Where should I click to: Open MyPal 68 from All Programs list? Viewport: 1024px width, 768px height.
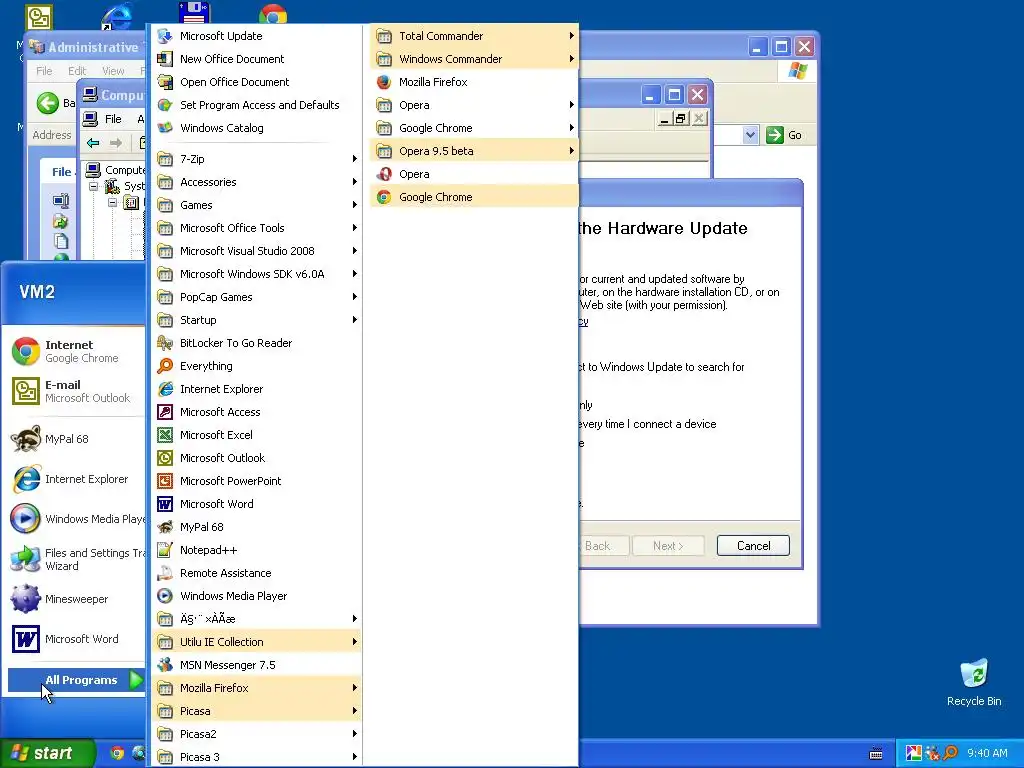[256, 527]
